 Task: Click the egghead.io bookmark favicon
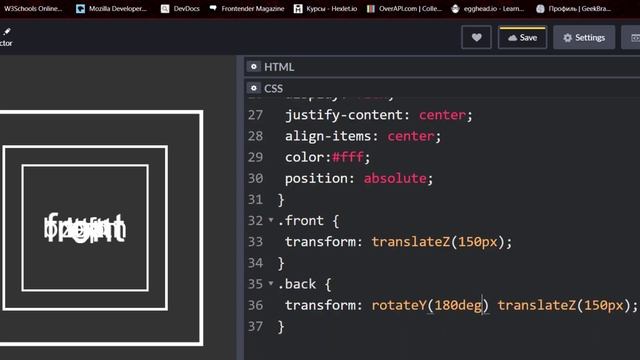(x=456, y=9)
